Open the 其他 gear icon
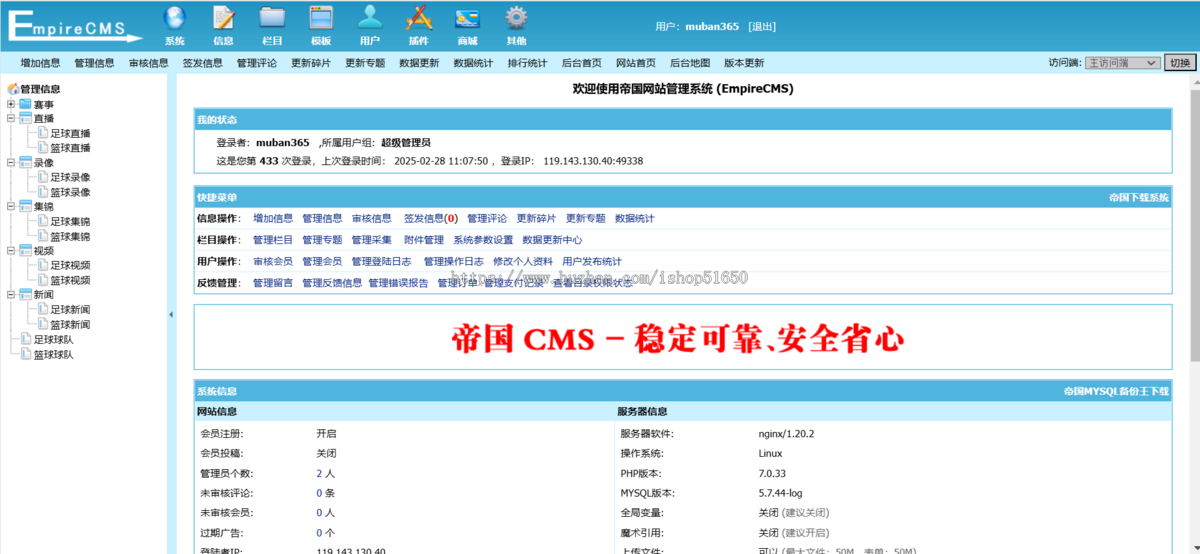 [x=516, y=18]
